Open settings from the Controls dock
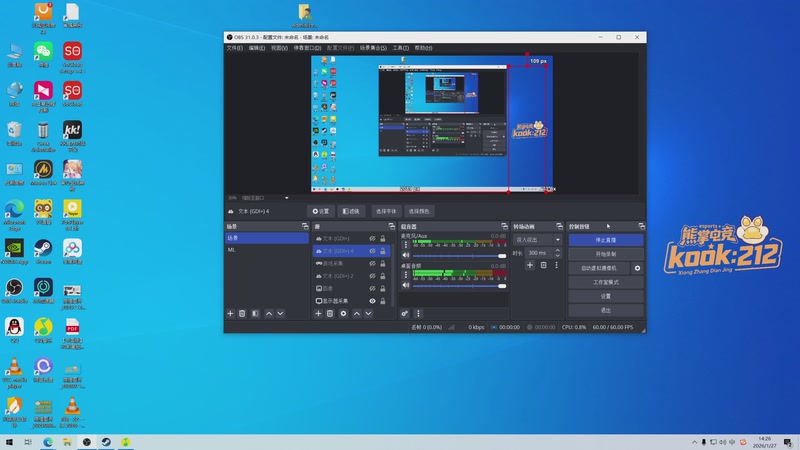The height and width of the screenshot is (450, 800). click(x=606, y=296)
